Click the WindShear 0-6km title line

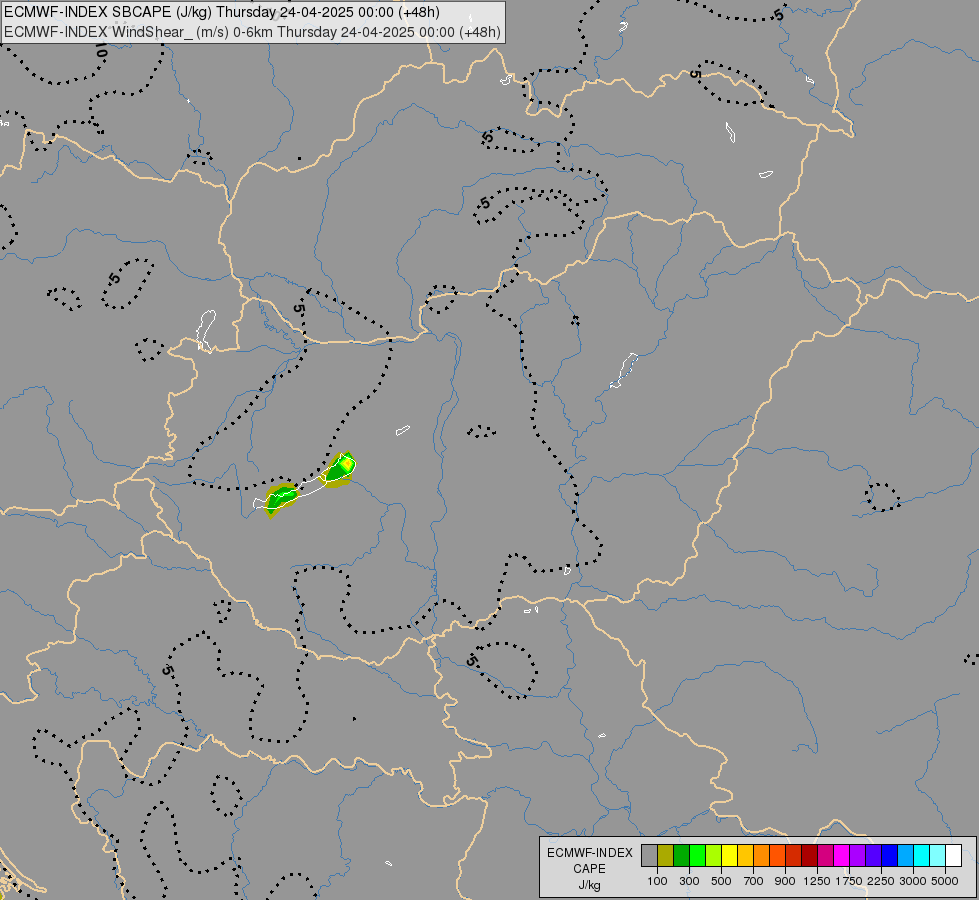point(252,32)
